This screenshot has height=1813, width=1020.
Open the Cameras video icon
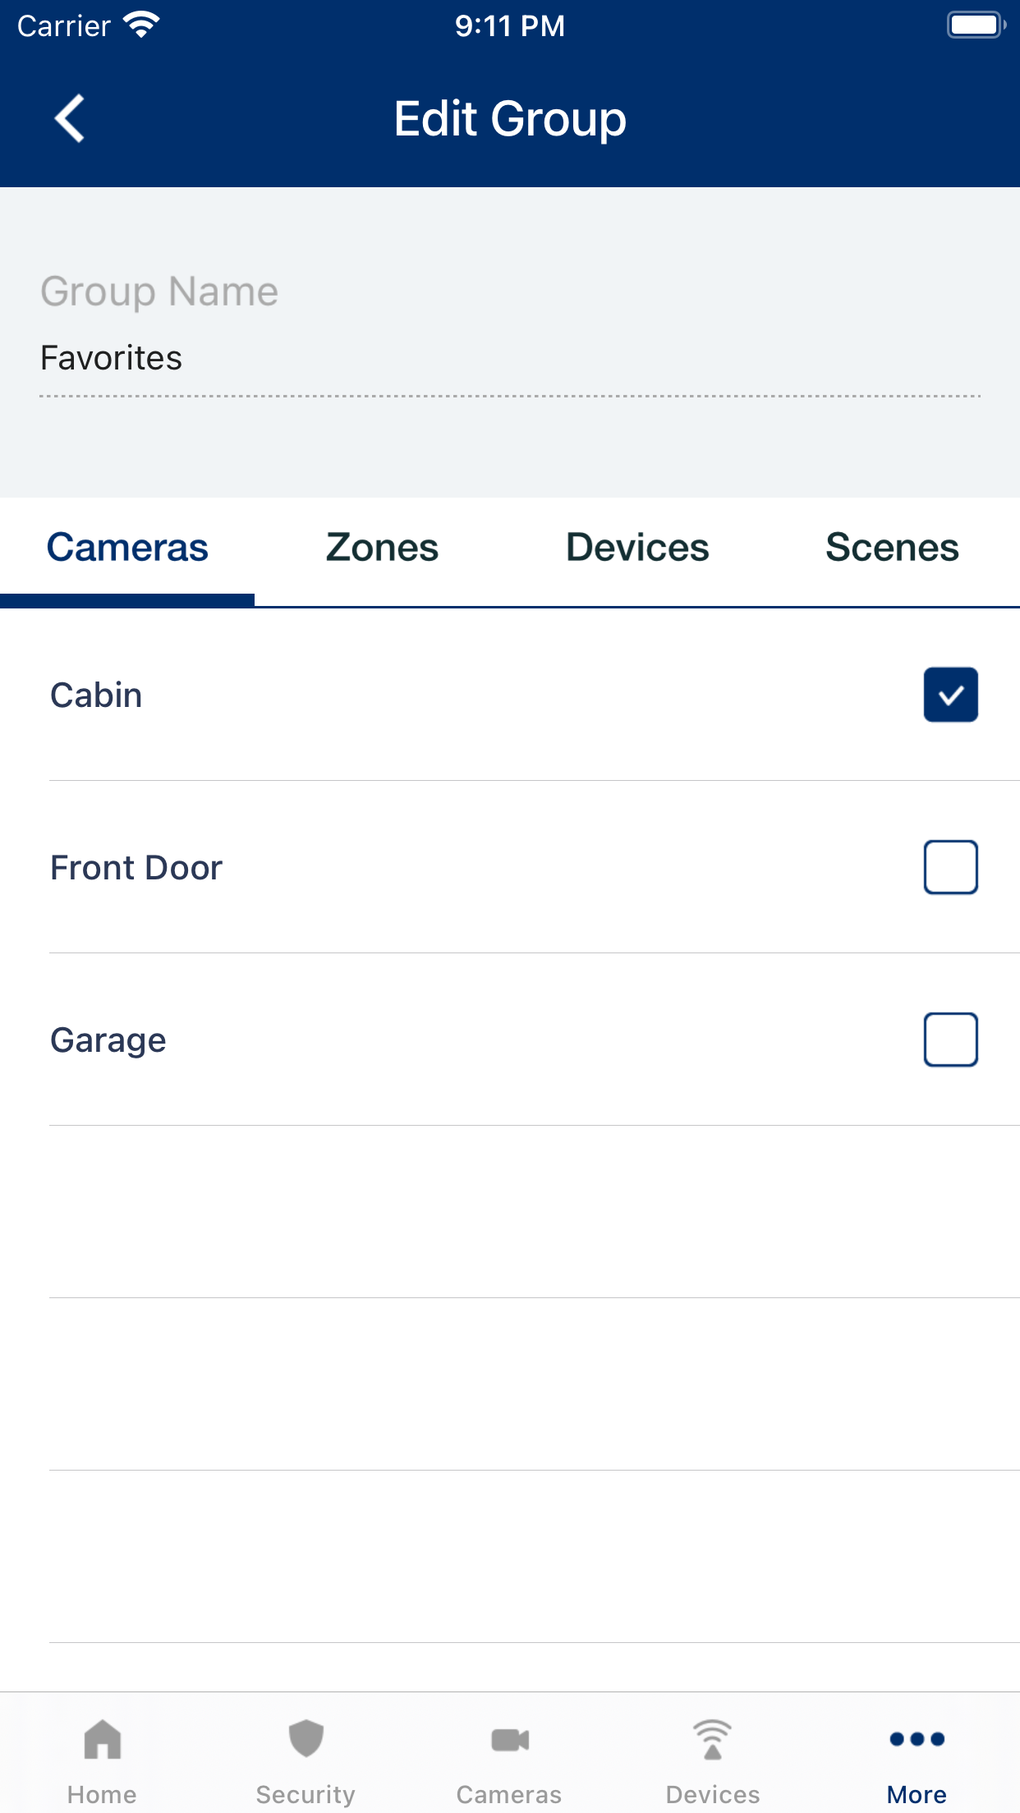point(510,1740)
